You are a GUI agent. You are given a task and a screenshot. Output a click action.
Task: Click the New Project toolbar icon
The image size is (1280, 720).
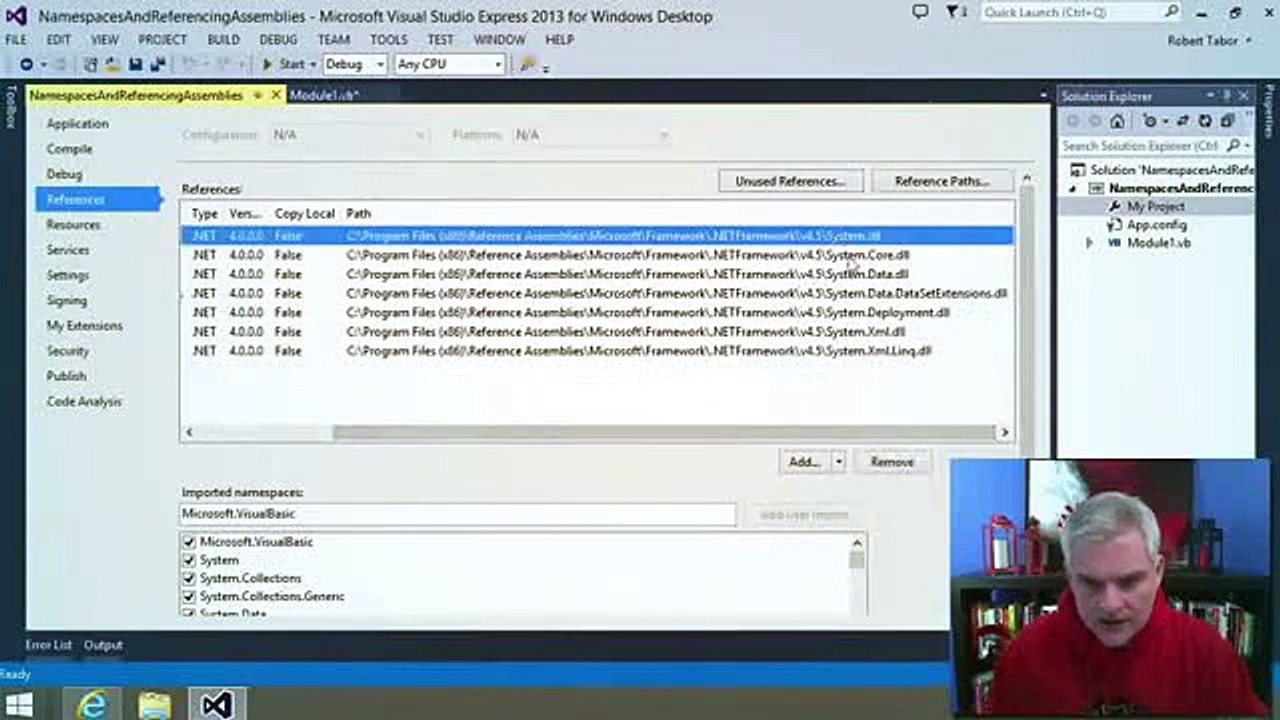[90, 64]
